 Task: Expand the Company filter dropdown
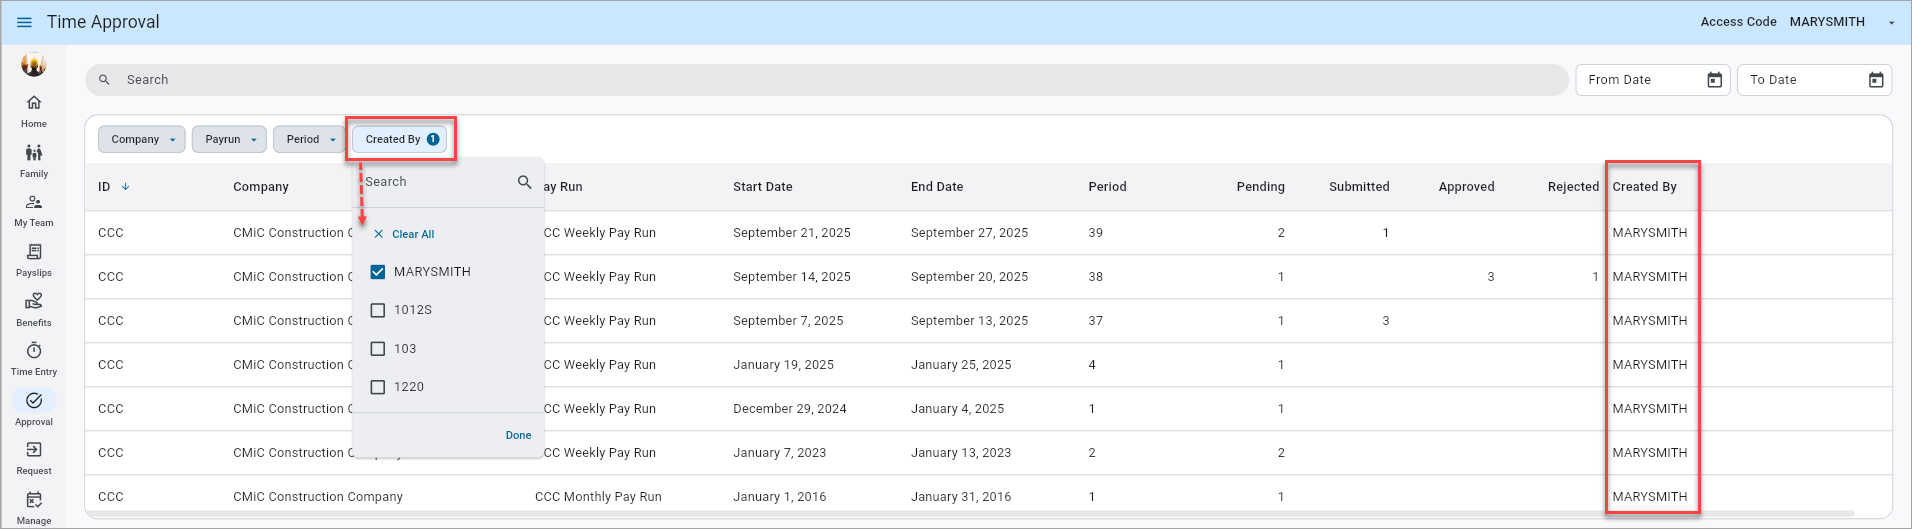[x=142, y=140]
